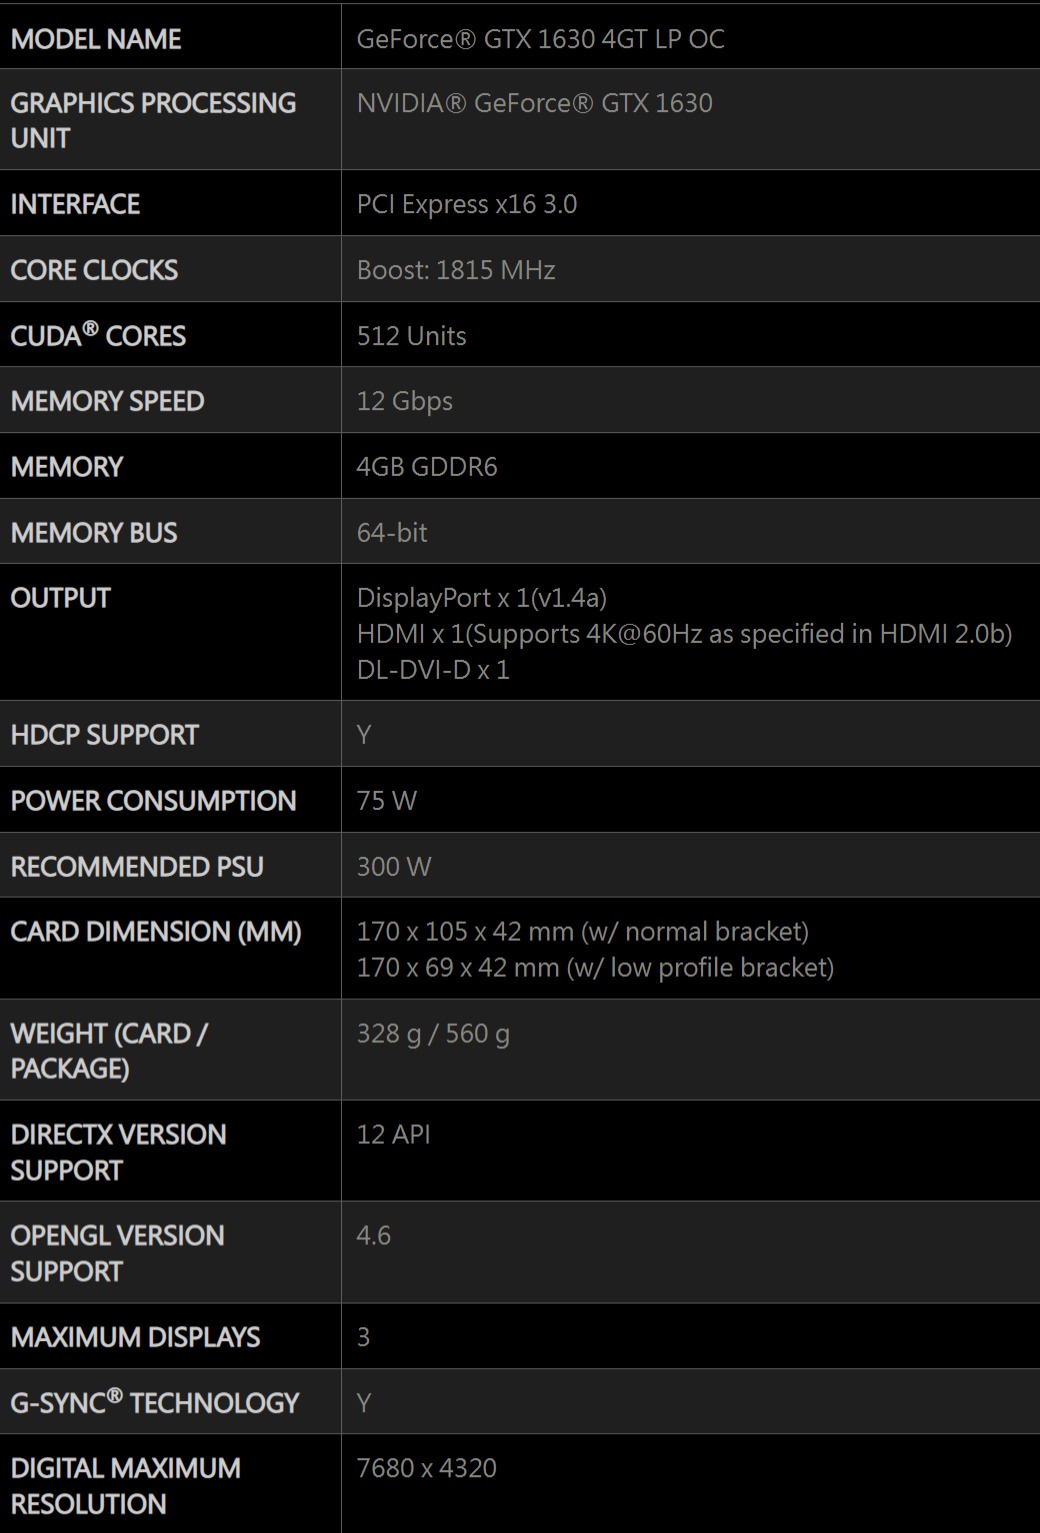Viewport: 1040px width, 1533px height.
Task: Click the DisplayPort x 1(v1.4a) output line
Action: (481, 598)
